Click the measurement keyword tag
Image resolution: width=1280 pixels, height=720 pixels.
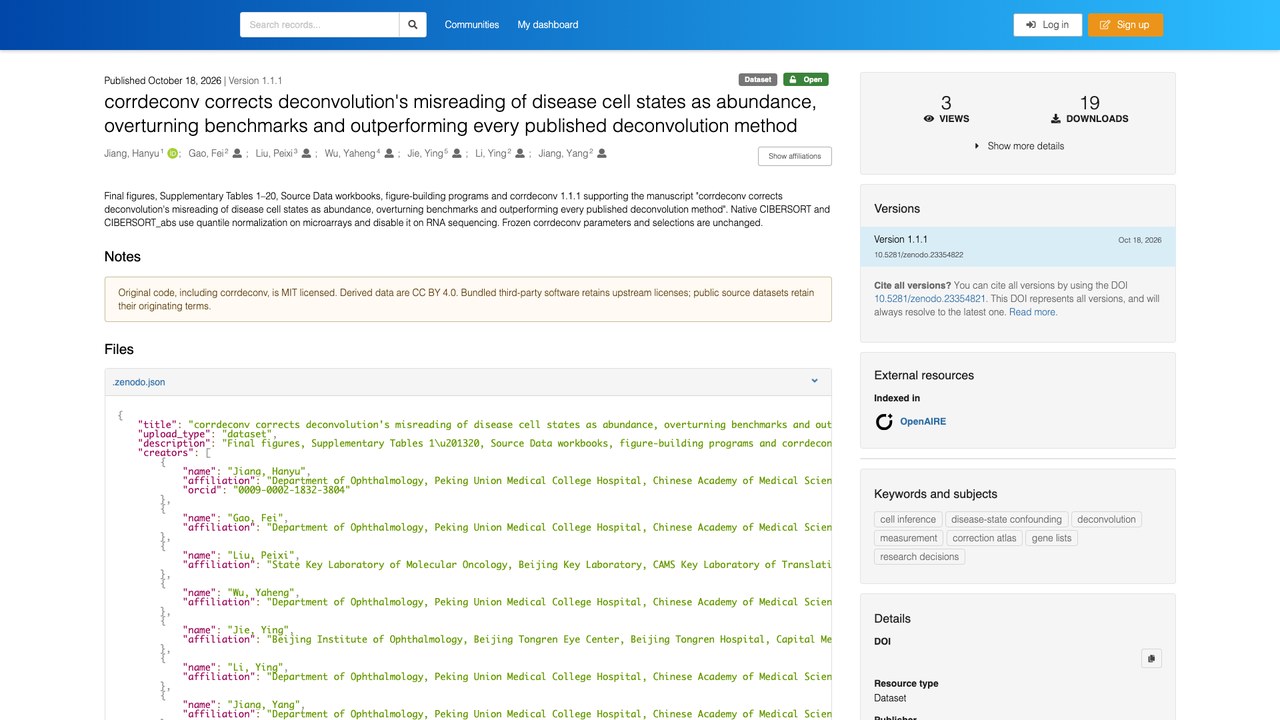coord(909,538)
